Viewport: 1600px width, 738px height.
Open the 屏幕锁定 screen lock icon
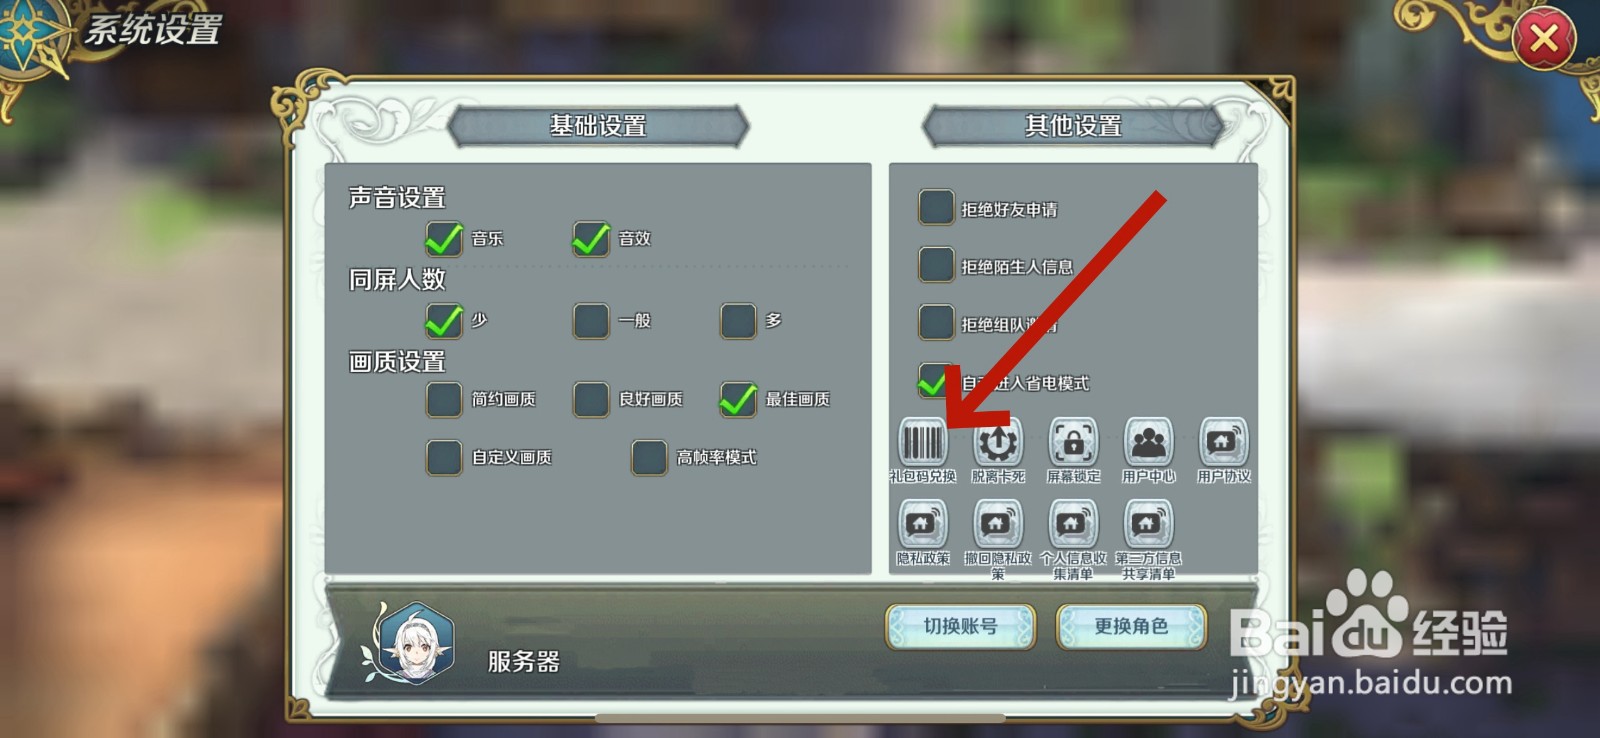pos(1073,442)
